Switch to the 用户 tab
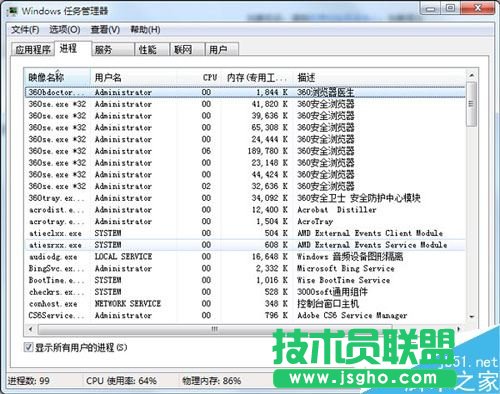Image resolution: width=500 pixels, height=394 pixels. pyautogui.click(x=222, y=50)
